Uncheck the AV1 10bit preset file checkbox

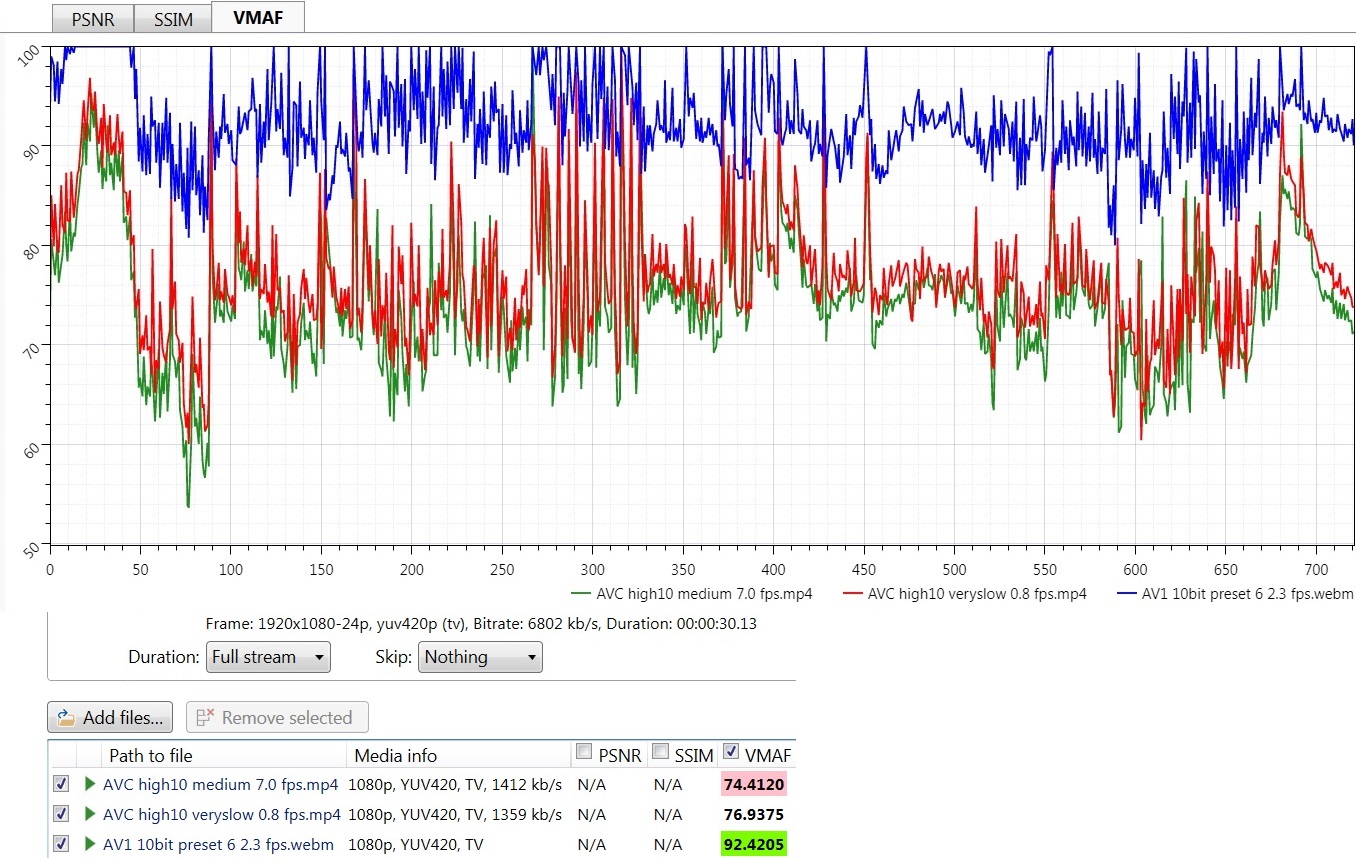point(61,844)
